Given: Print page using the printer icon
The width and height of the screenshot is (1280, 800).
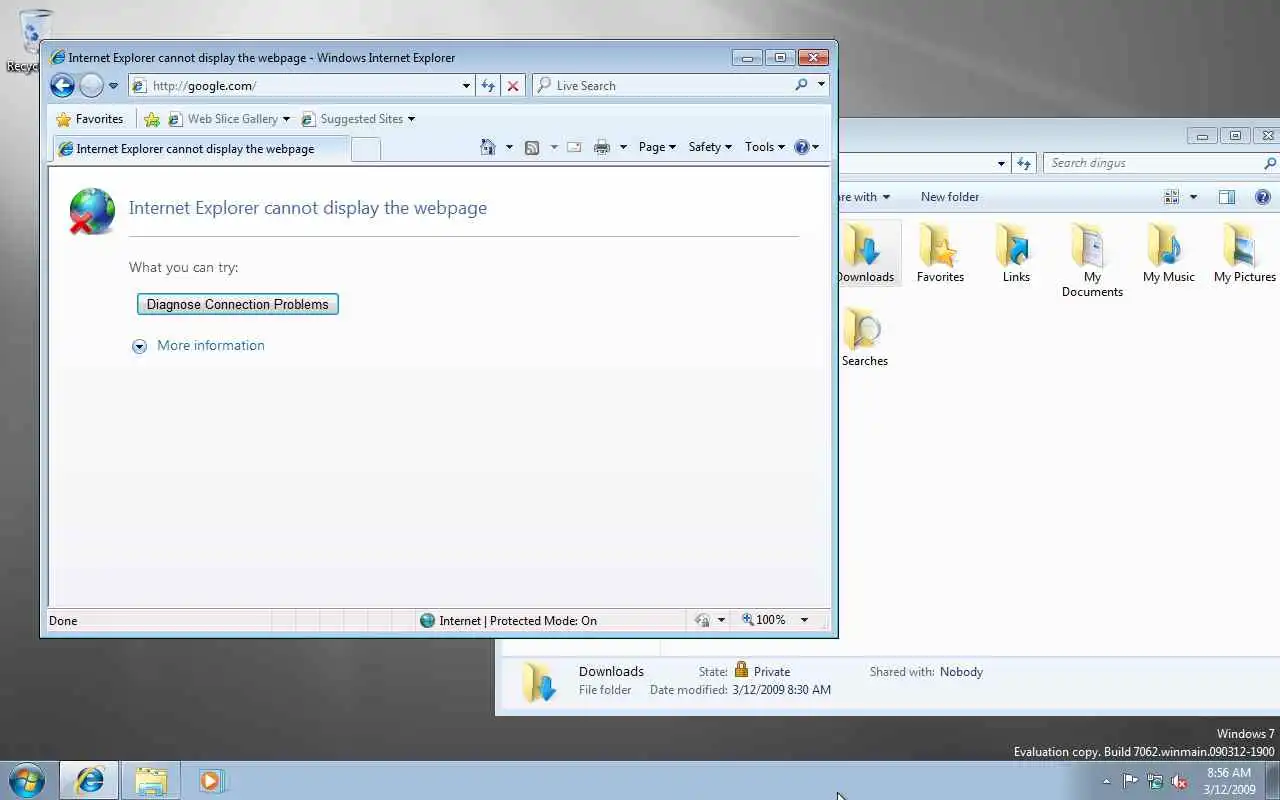Looking at the screenshot, I should (601, 147).
